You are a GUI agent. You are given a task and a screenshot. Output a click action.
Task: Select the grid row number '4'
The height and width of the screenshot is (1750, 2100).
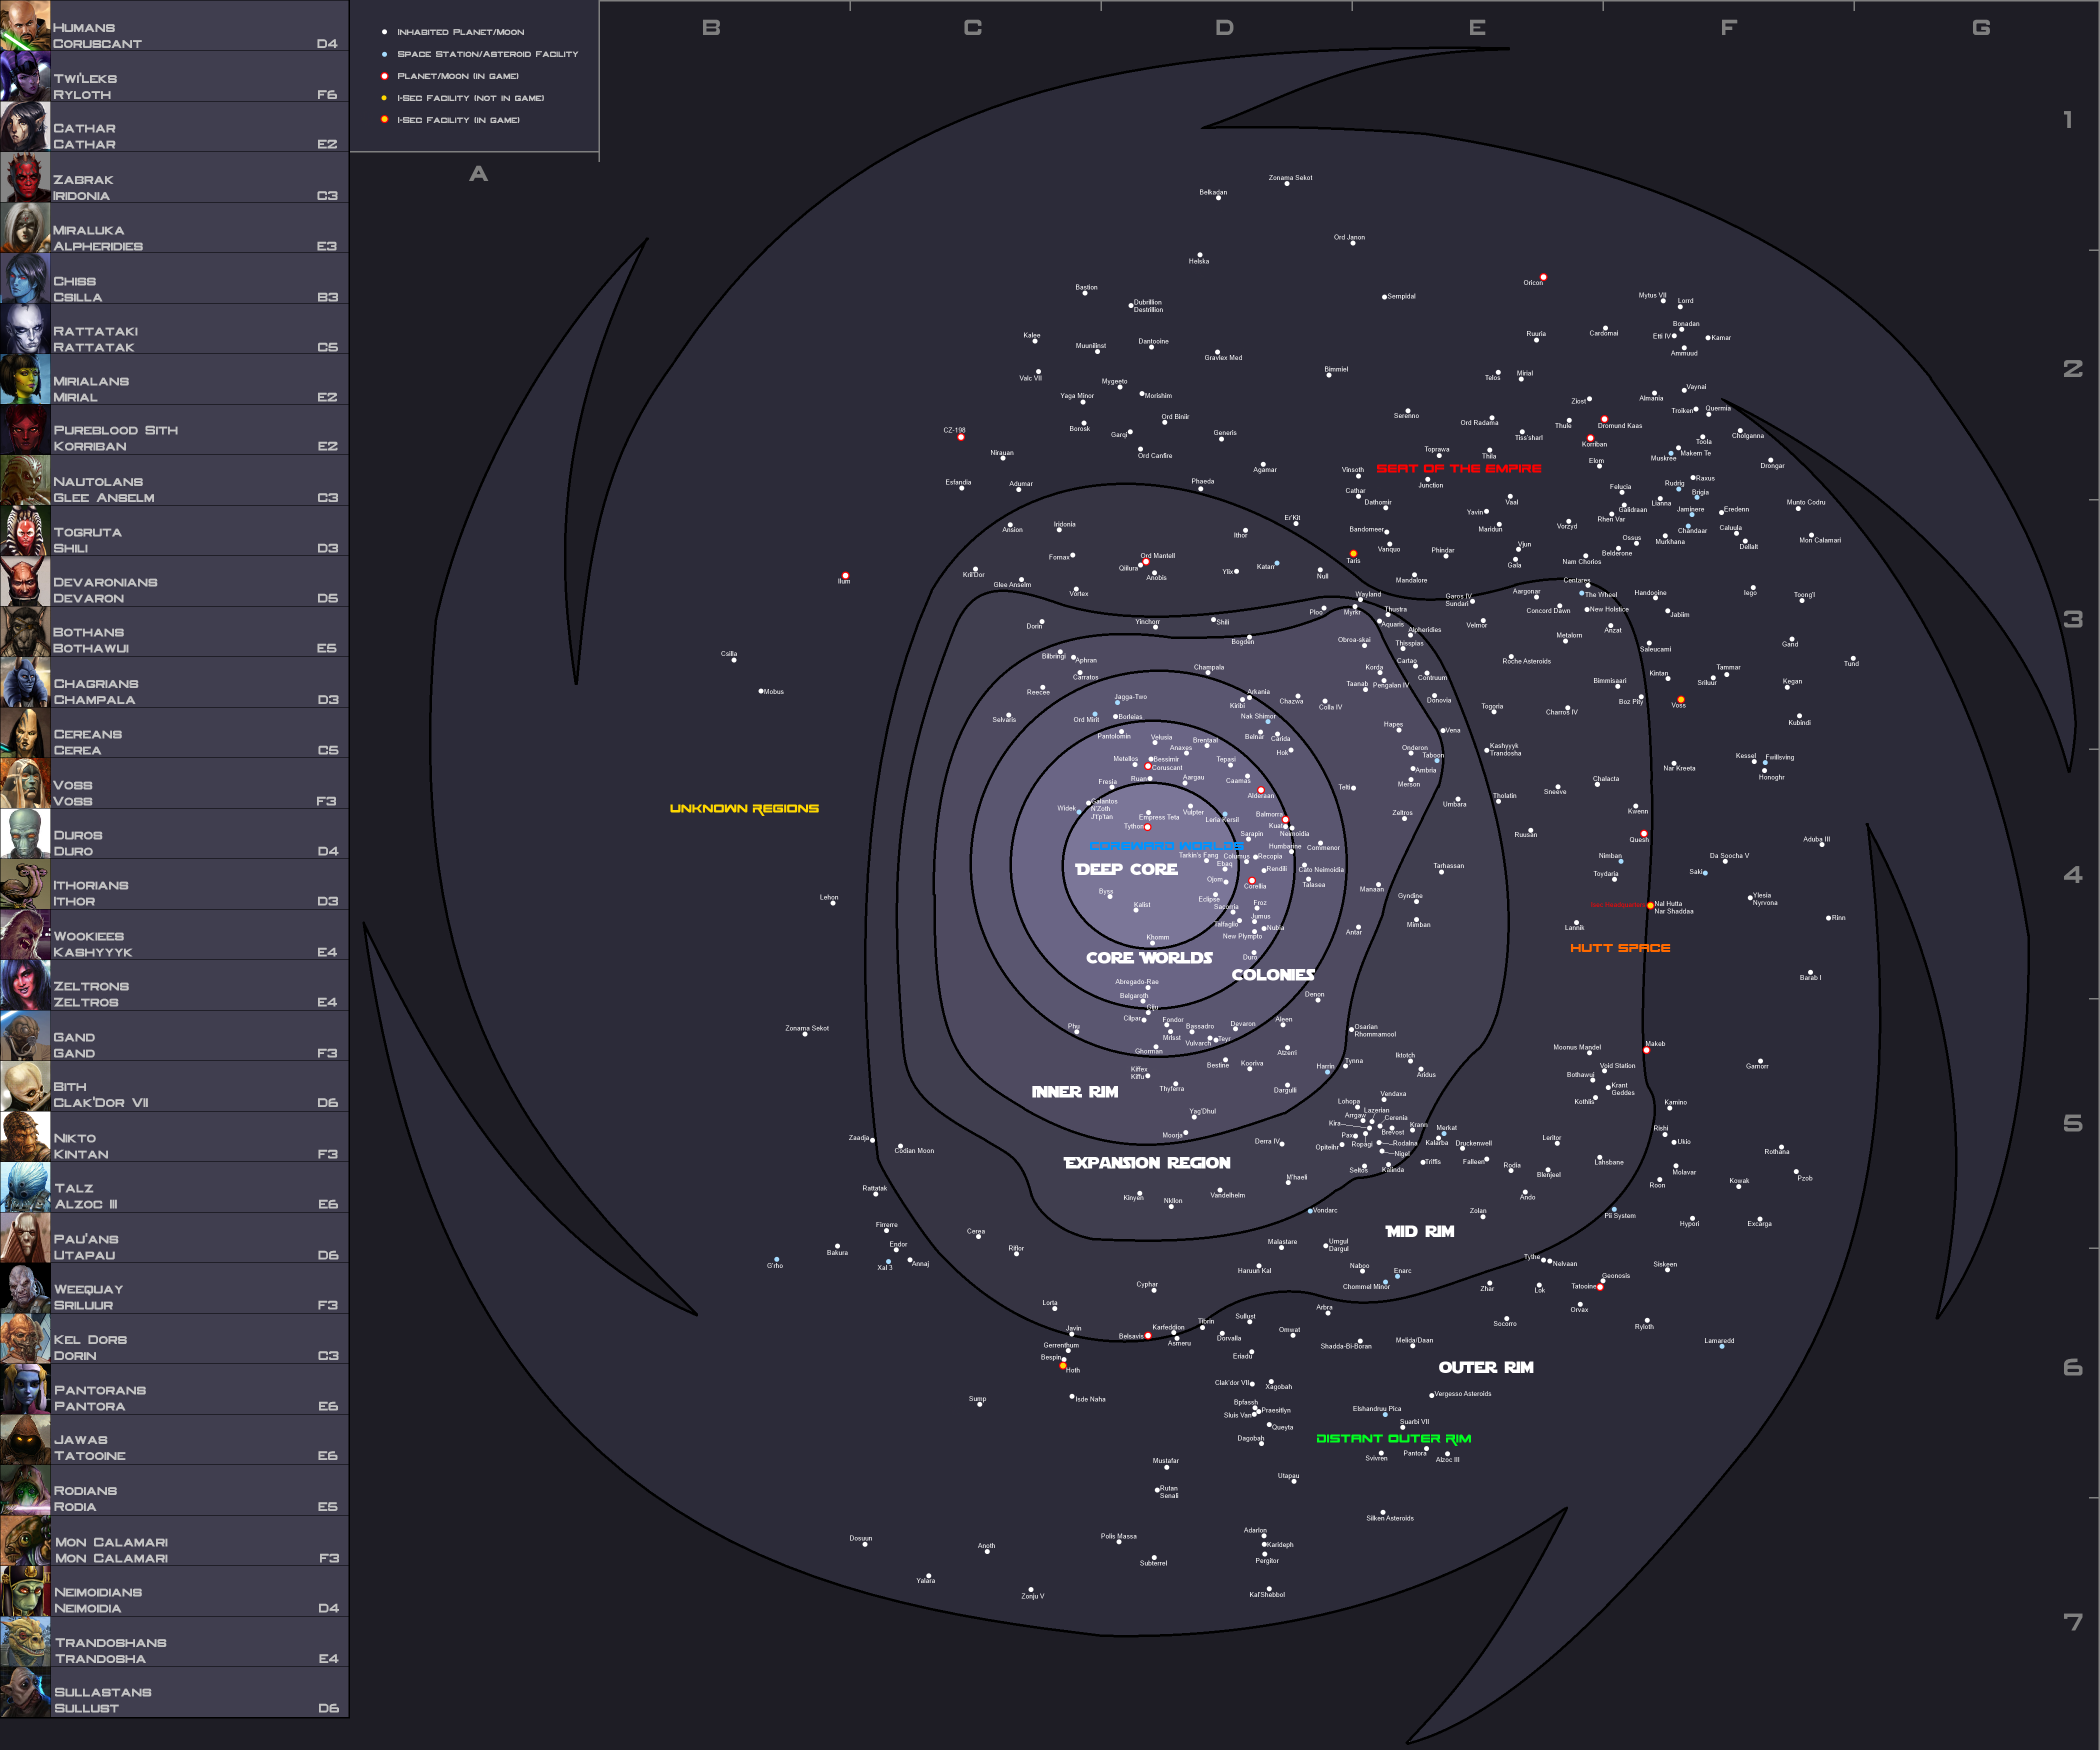[2073, 875]
